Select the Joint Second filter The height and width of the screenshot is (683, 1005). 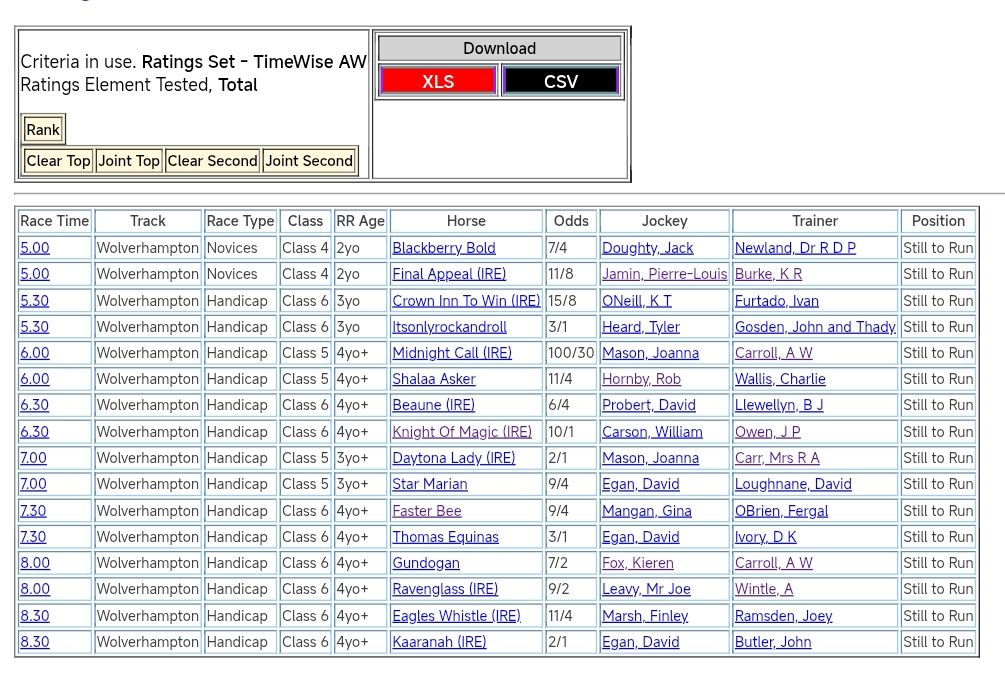click(x=309, y=161)
